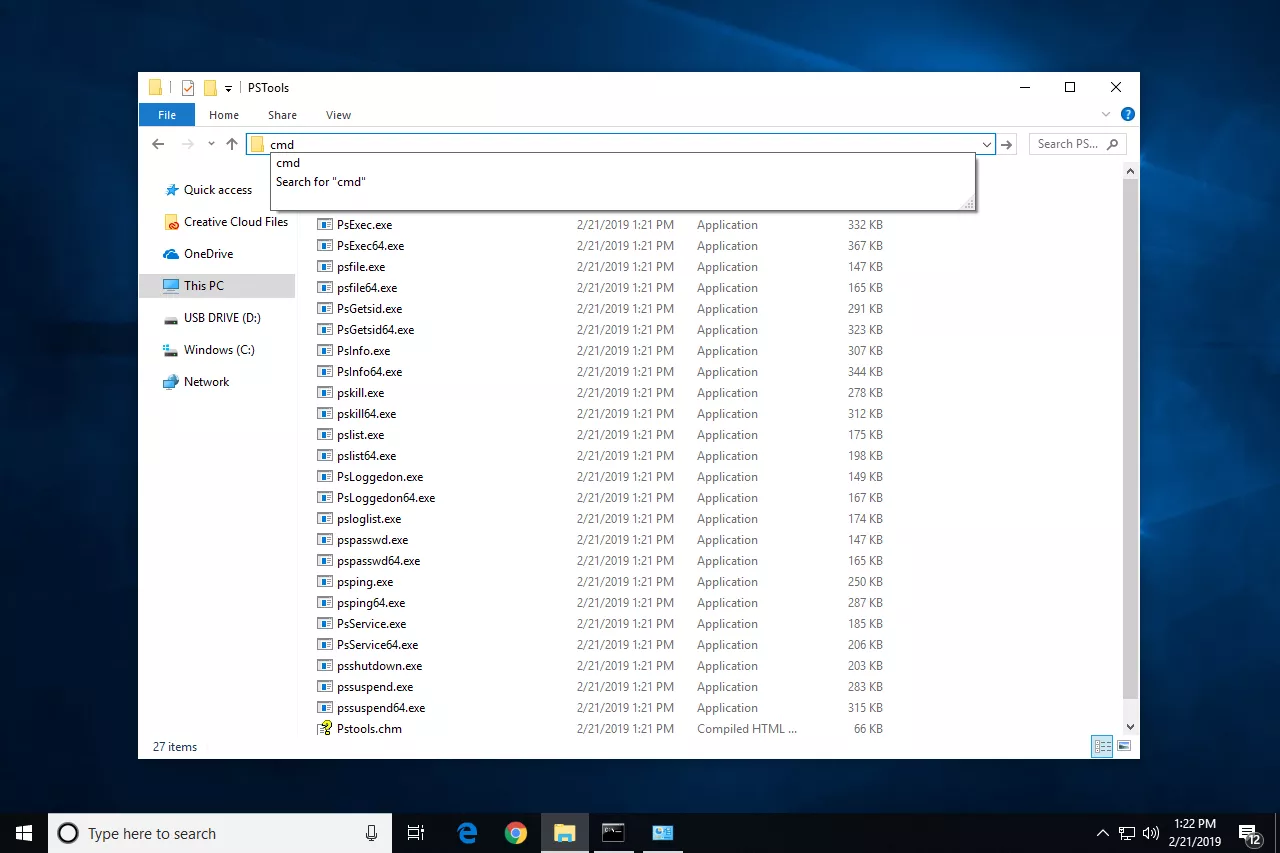
Task: Select the file name pskill64.exe
Action: pyautogui.click(x=366, y=414)
